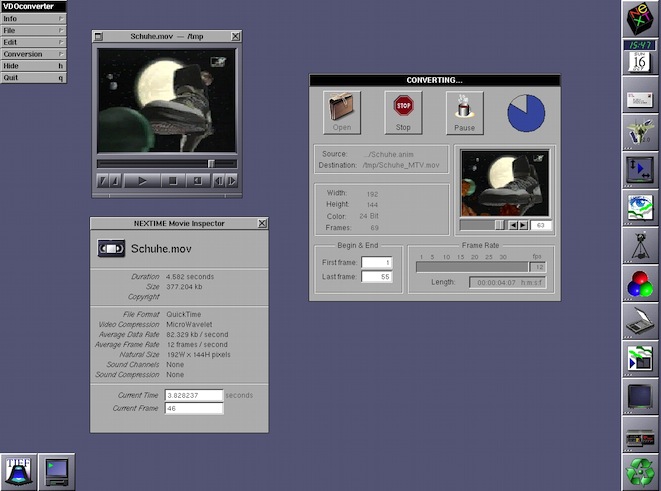661x491 pixels.
Task: Click the 82.329 kb / second value
Action: [x=197, y=335]
